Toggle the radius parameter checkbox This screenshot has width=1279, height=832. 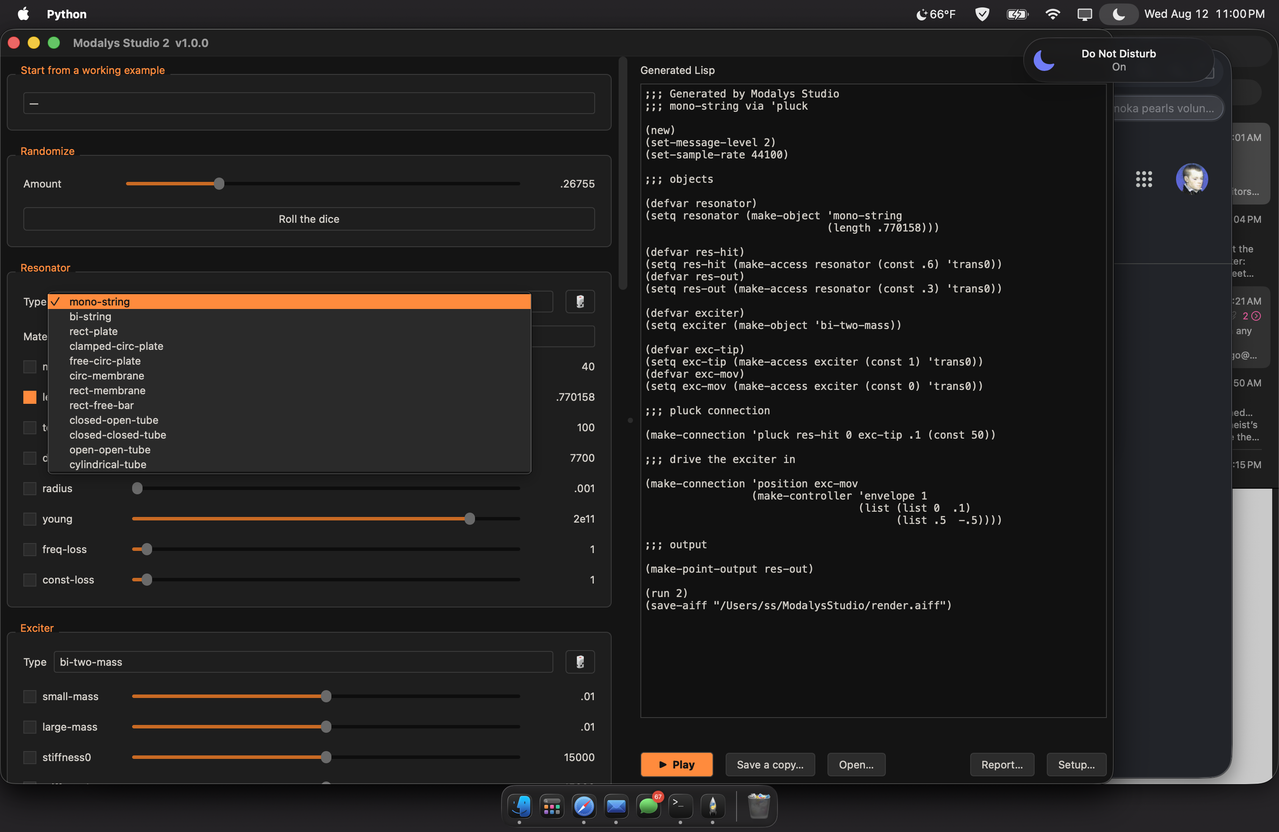coord(30,489)
